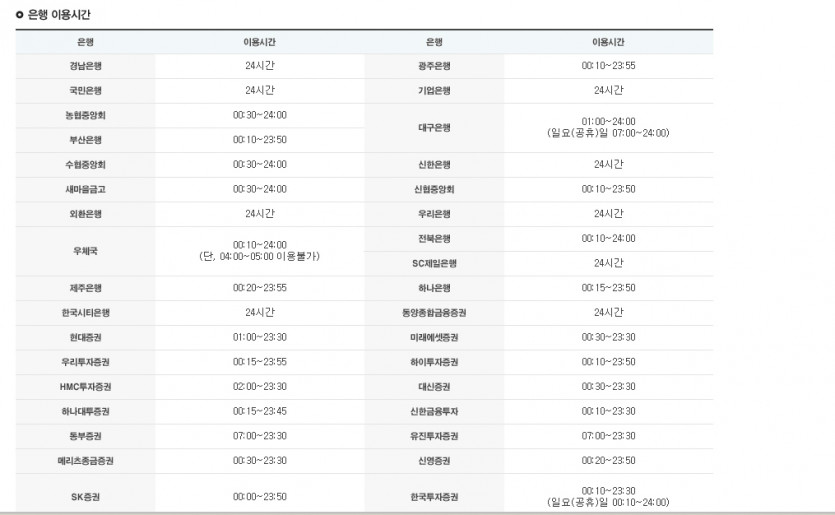Select the 외환은행 name cell
The image size is (835, 515).
click(x=85, y=214)
